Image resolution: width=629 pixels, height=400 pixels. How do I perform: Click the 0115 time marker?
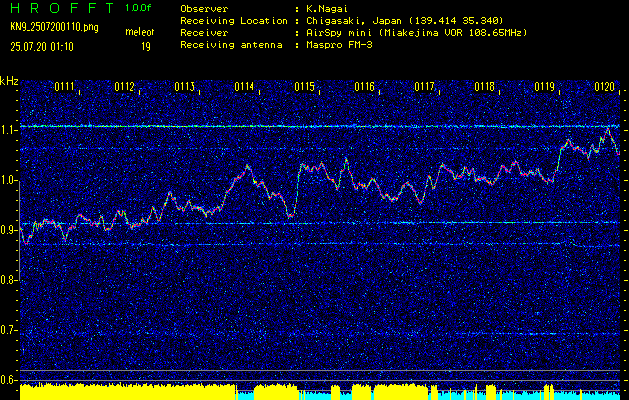pyautogui.click(x=304, y=86)
